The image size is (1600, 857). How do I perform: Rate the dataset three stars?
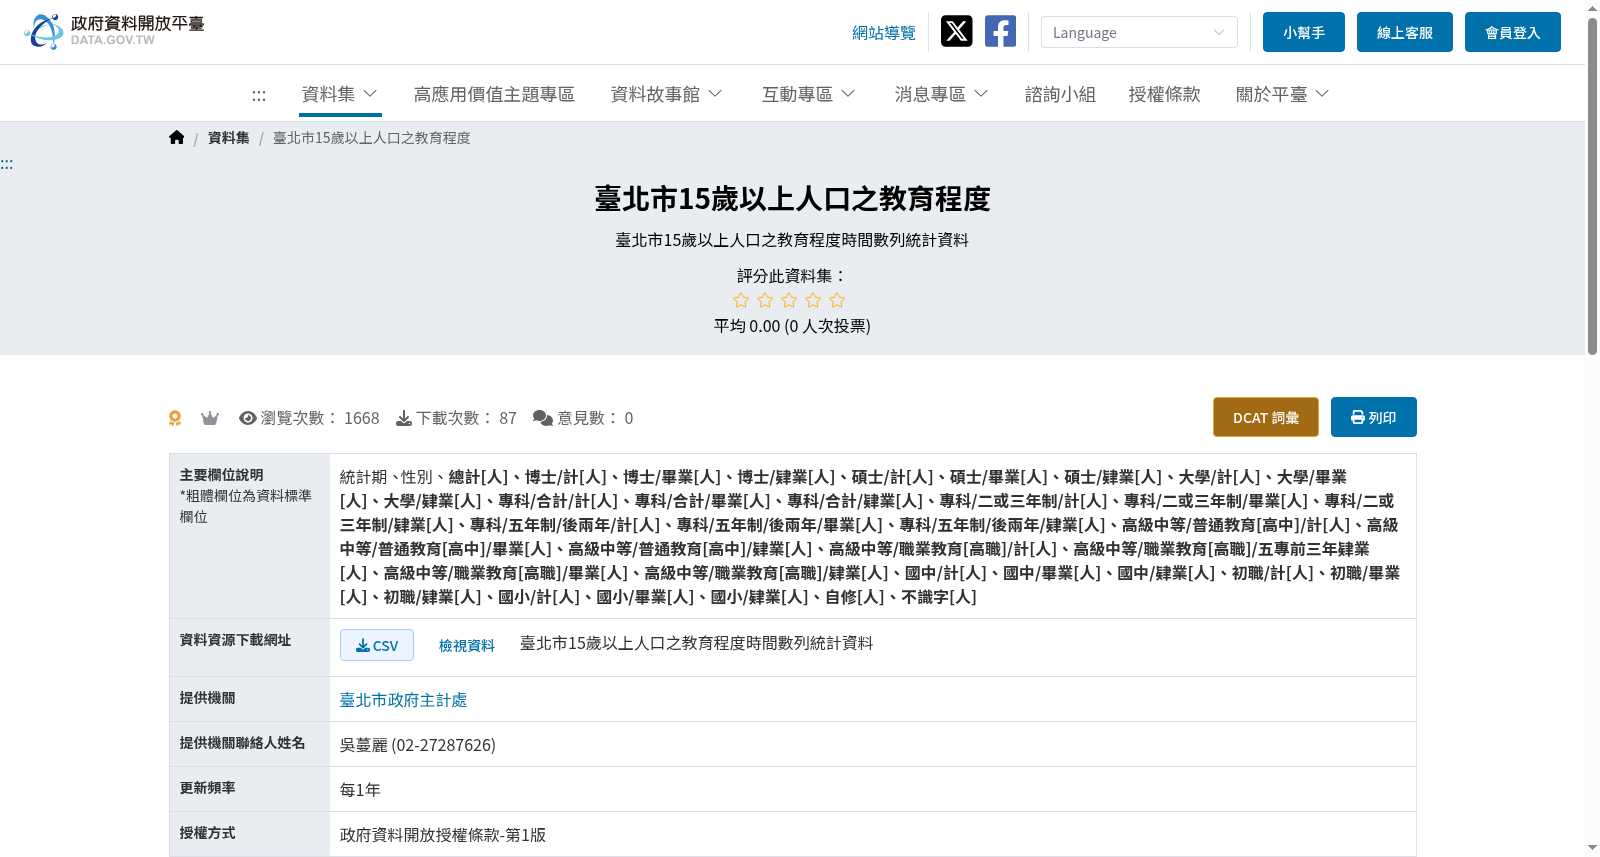pos(789,300)
